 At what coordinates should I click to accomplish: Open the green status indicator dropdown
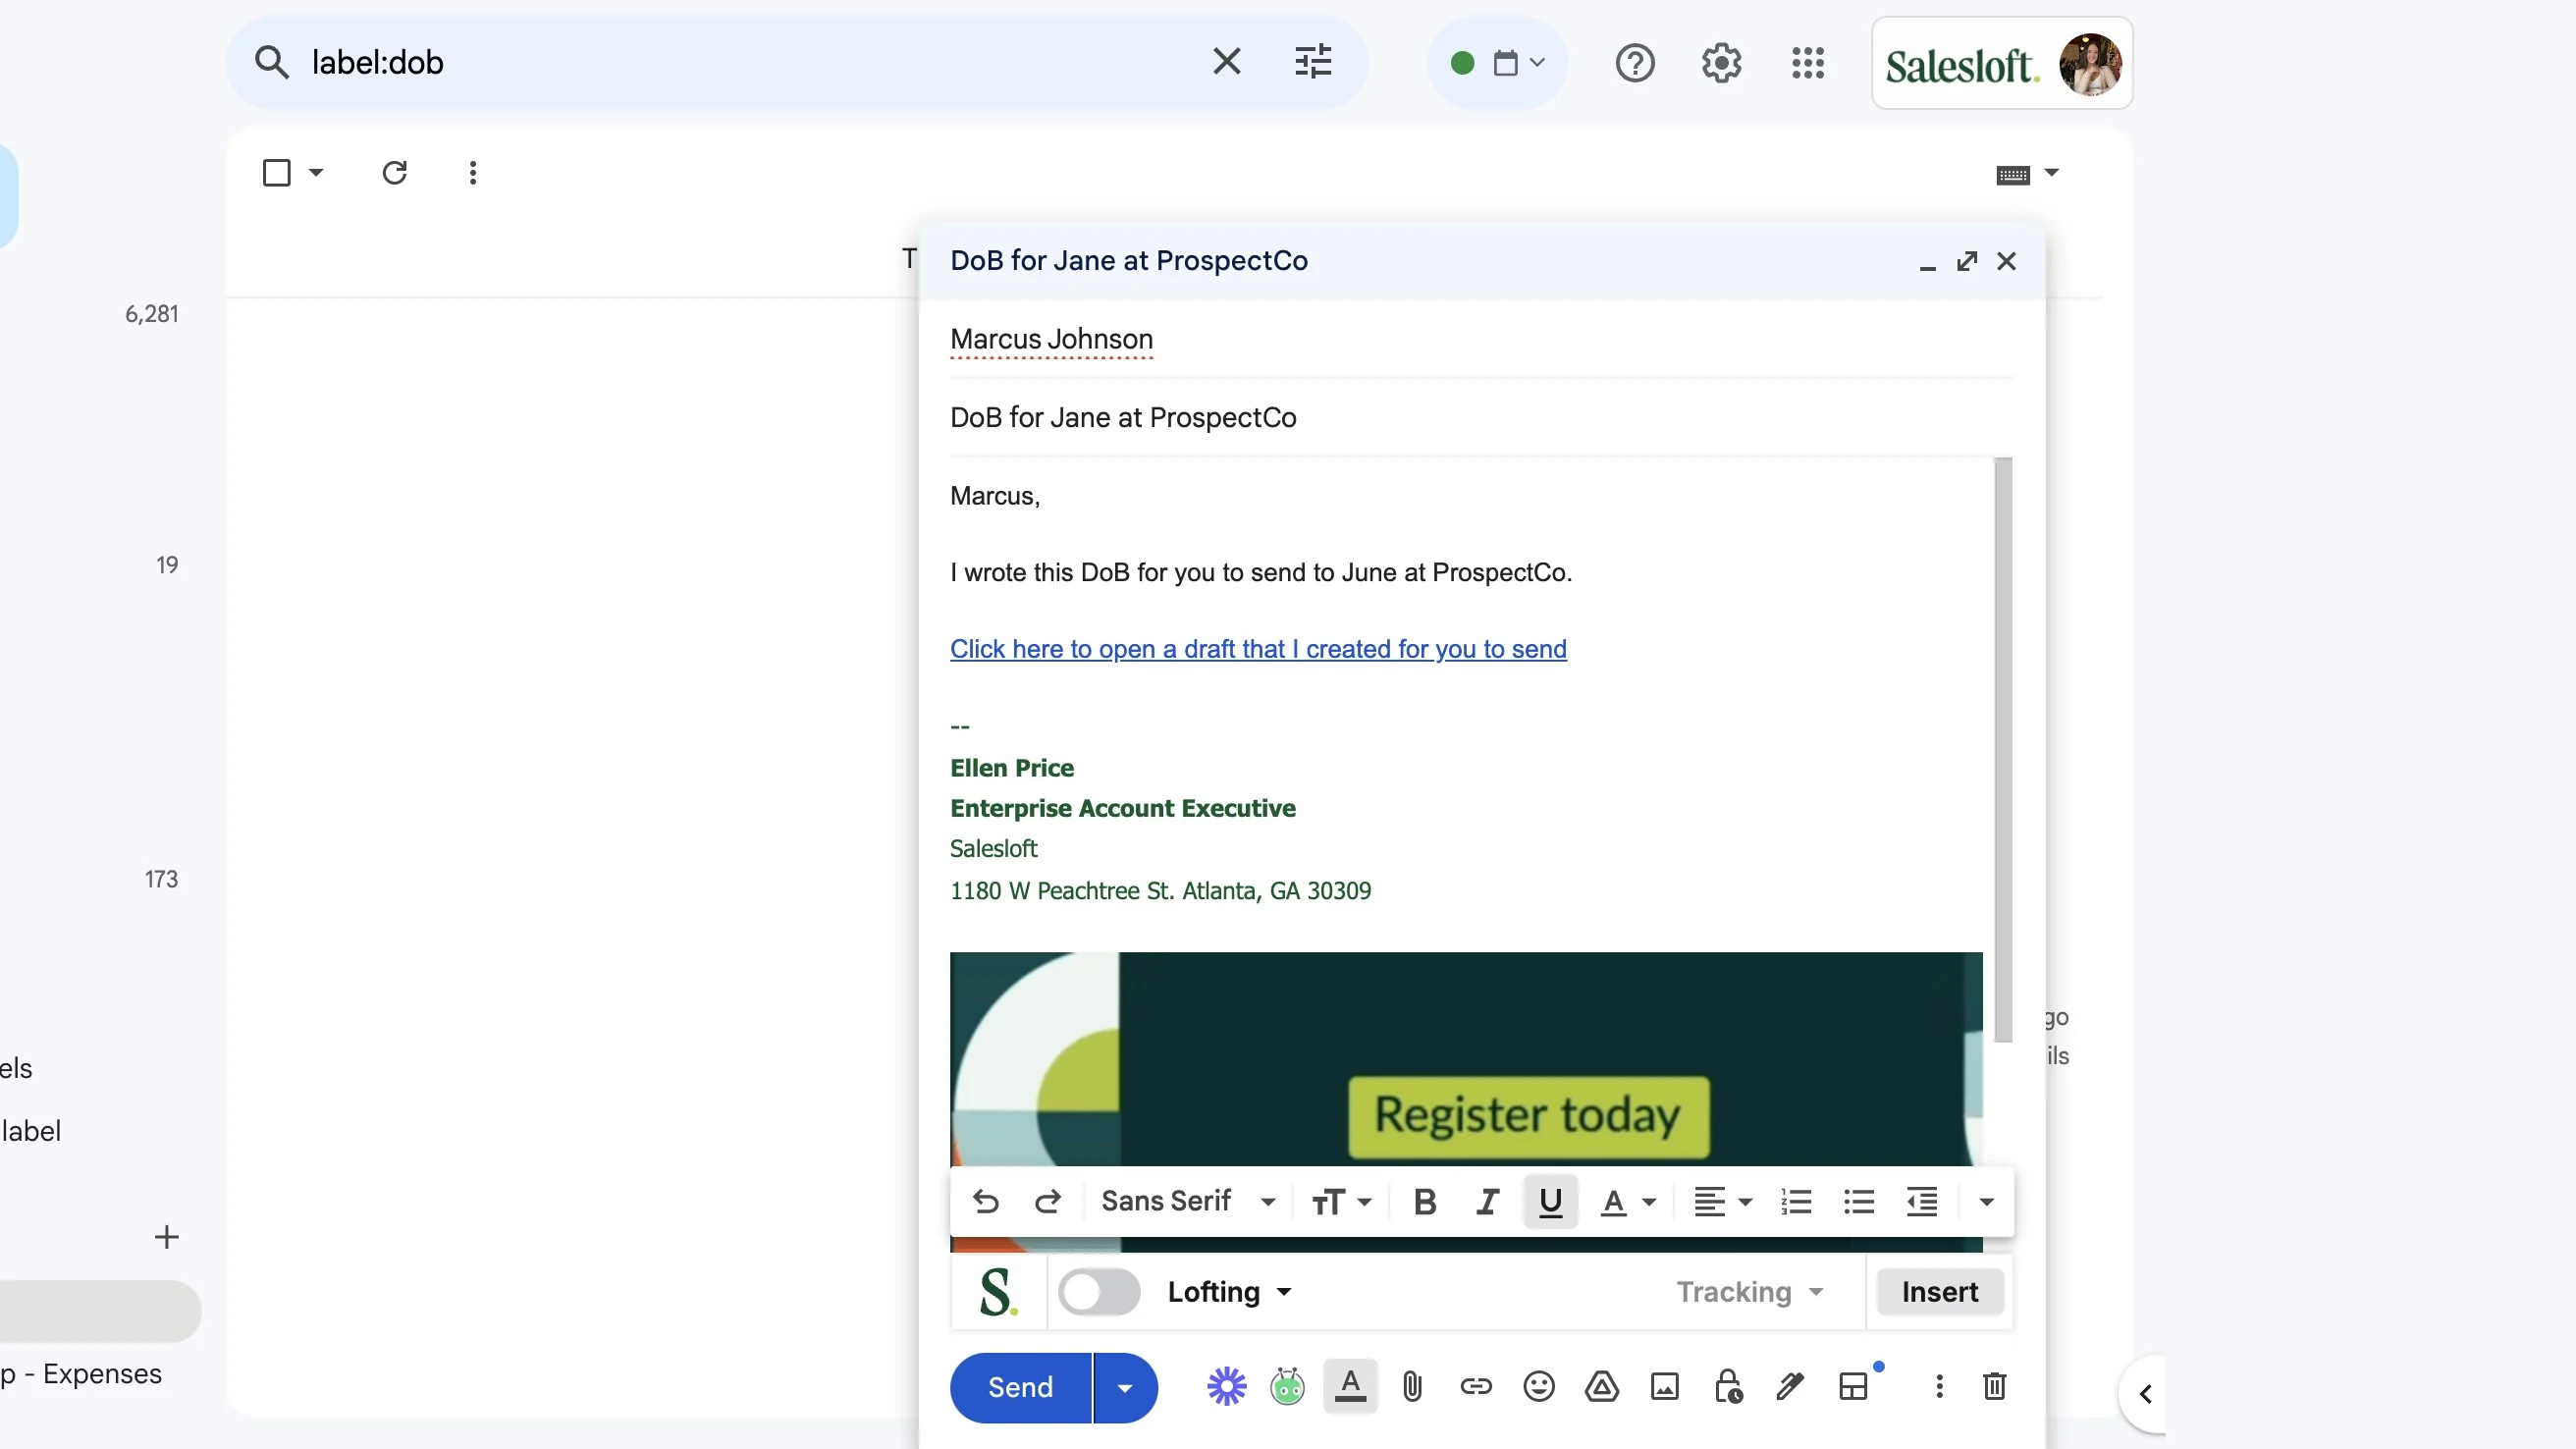tap(1498, 63)
